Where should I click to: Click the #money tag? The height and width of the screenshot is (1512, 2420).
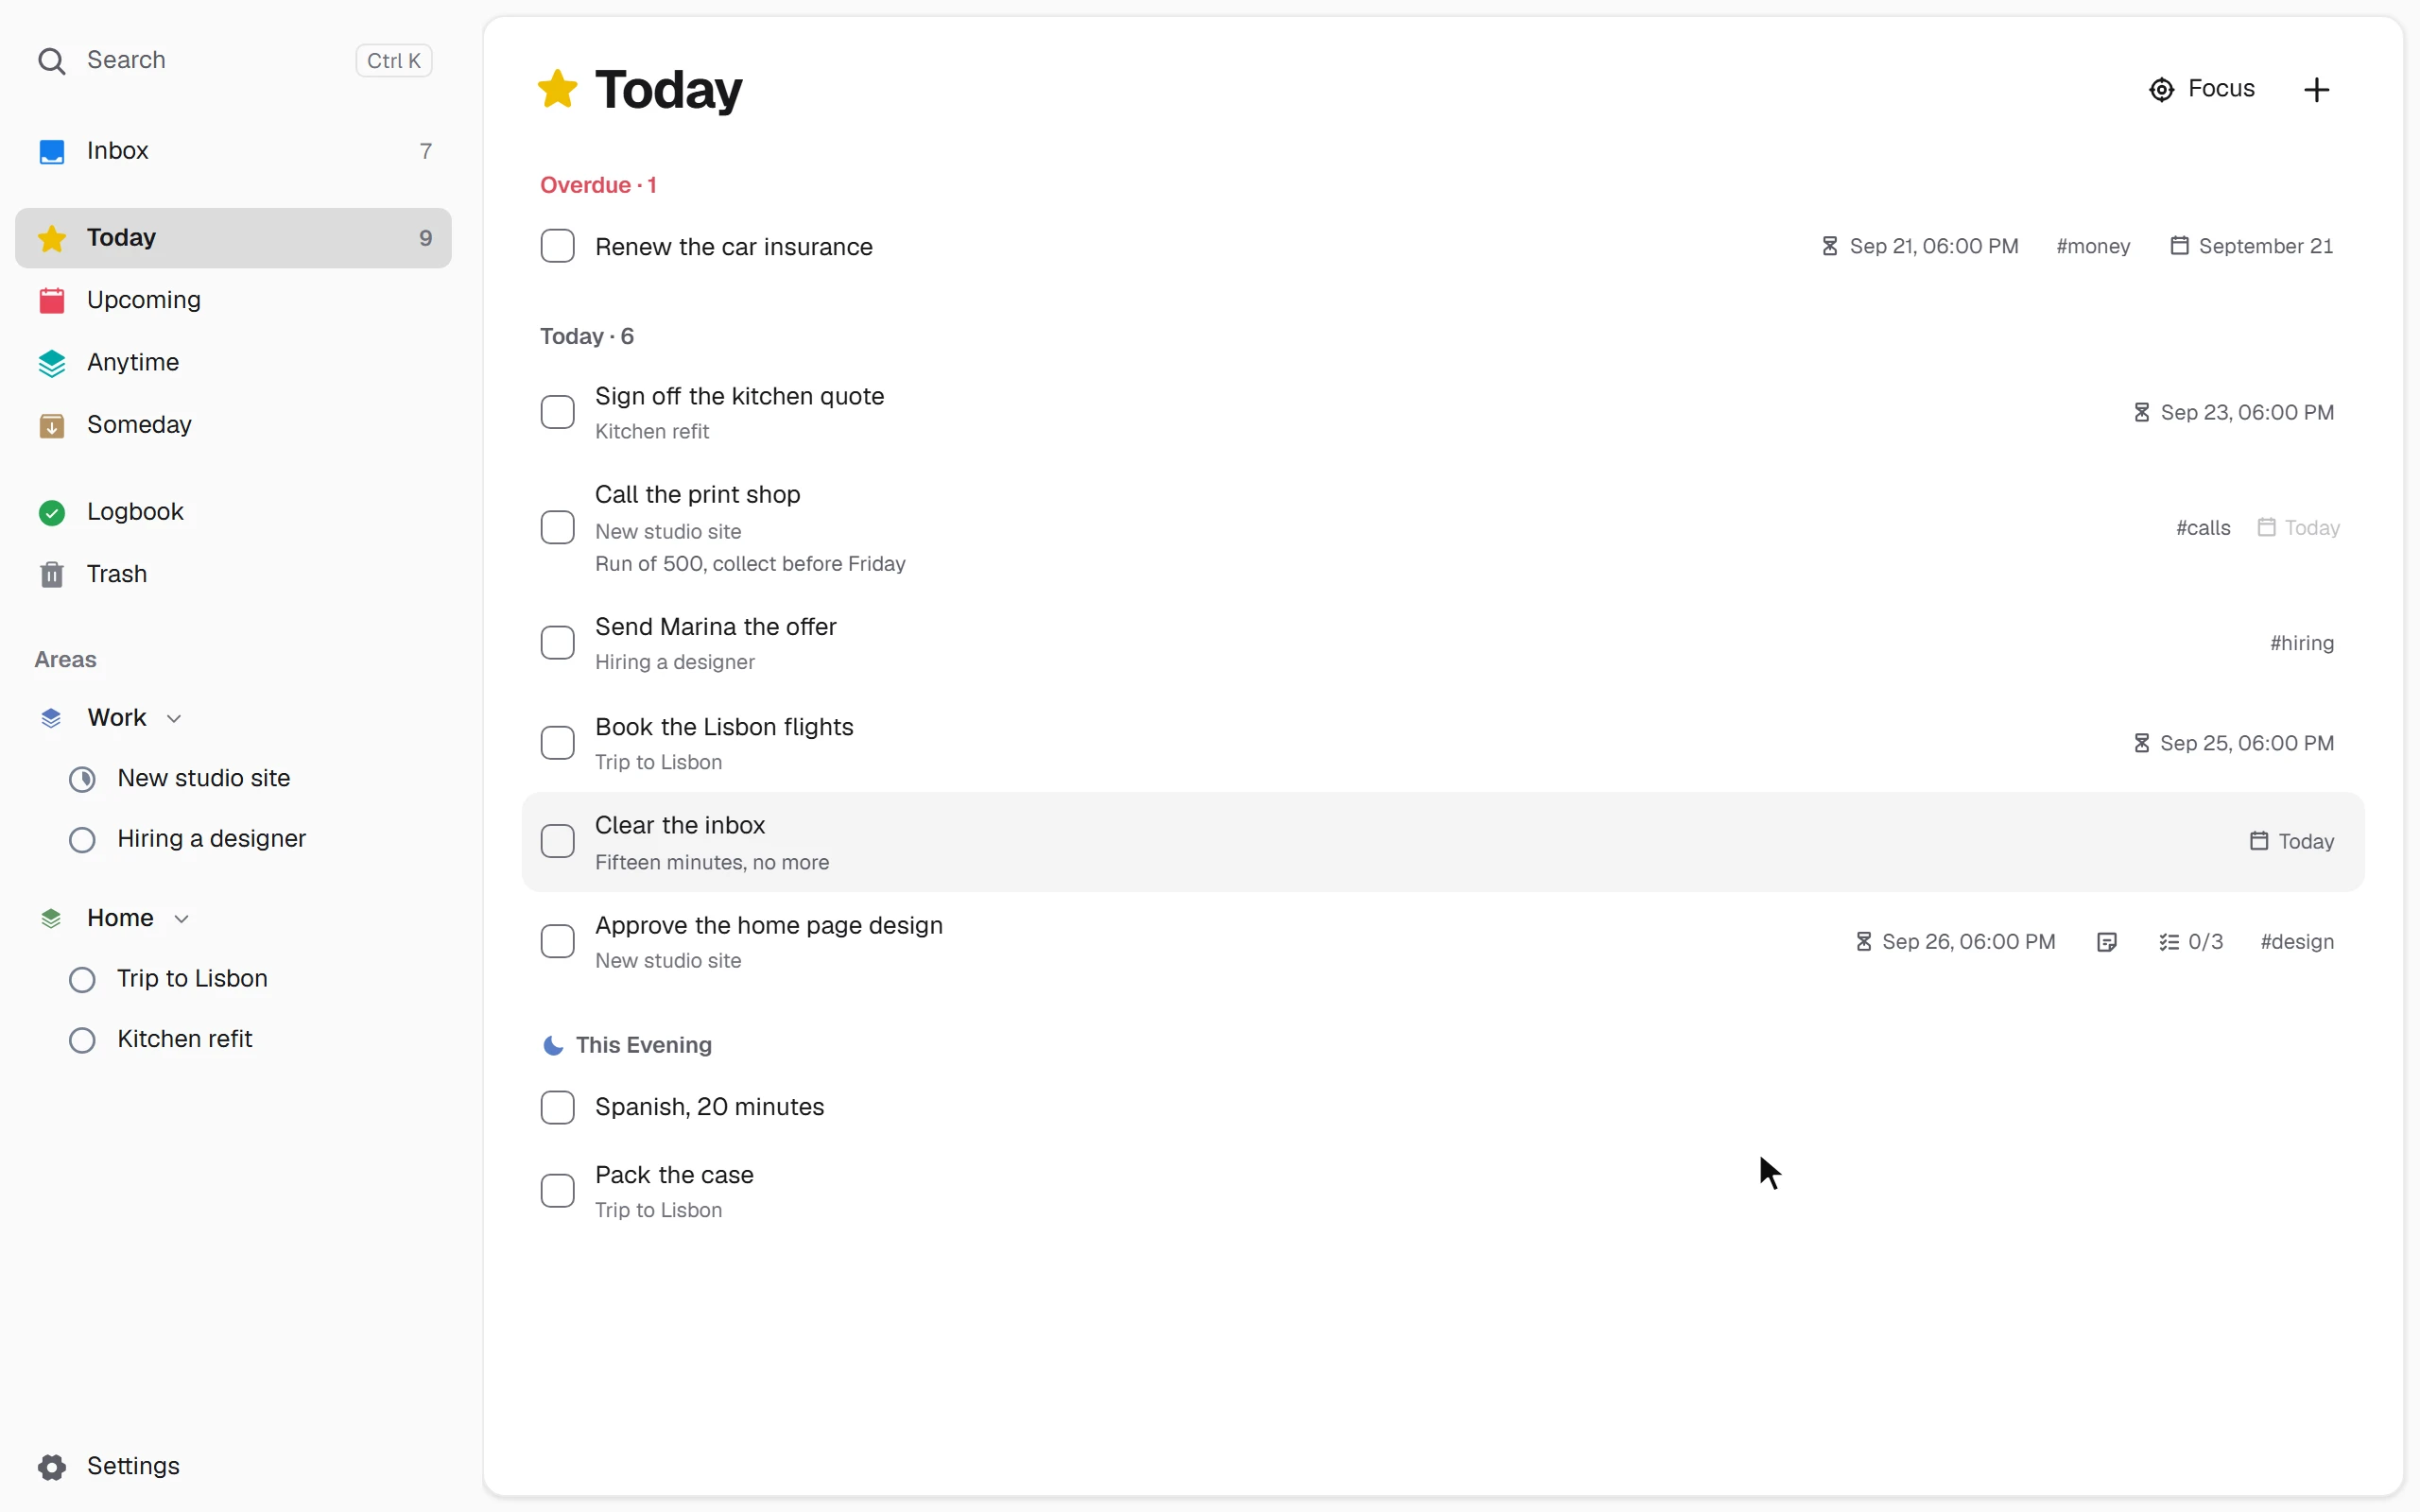click(x=2092, y=247)
